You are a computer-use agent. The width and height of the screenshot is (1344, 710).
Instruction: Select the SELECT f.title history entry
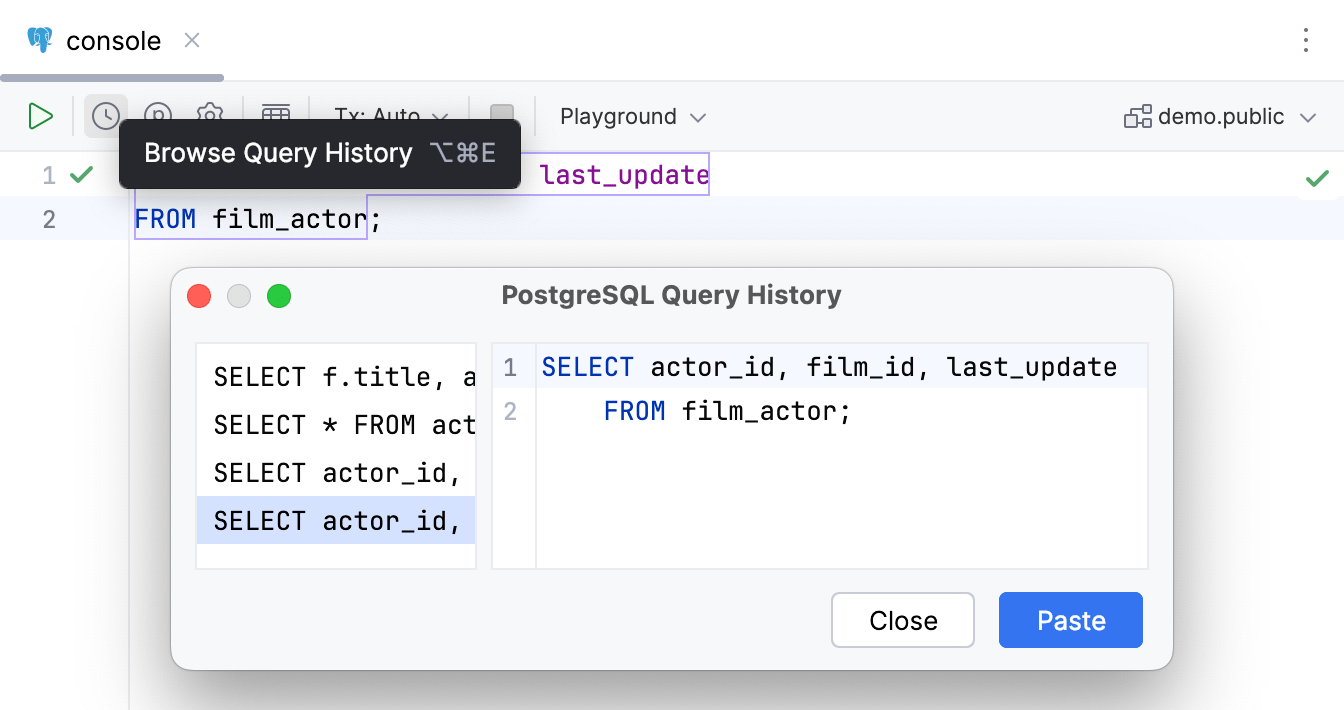pos(336,376)
